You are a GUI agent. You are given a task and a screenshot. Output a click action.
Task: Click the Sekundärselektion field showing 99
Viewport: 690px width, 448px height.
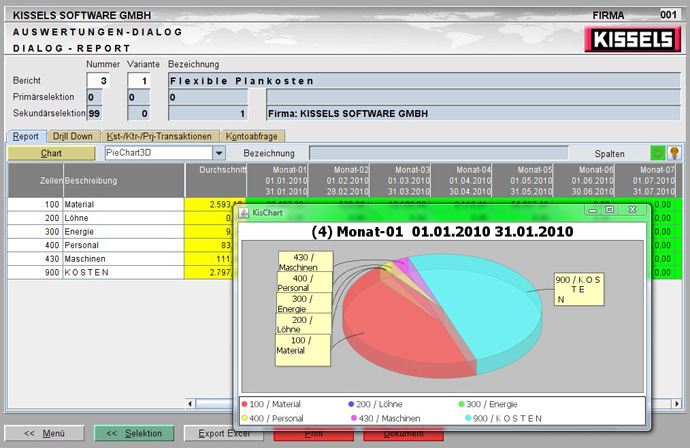point(94,114)
